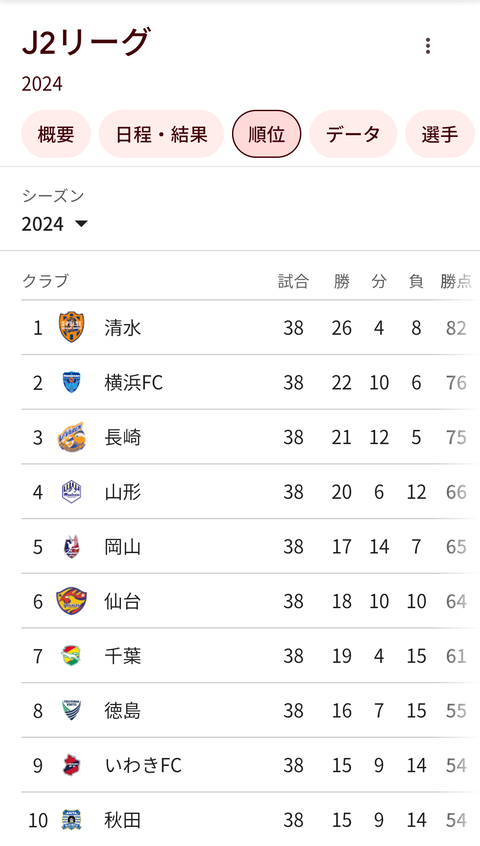Select the 順位 tab
The height and width of the screenshot is (846, 480).
(x=266, y=134)
